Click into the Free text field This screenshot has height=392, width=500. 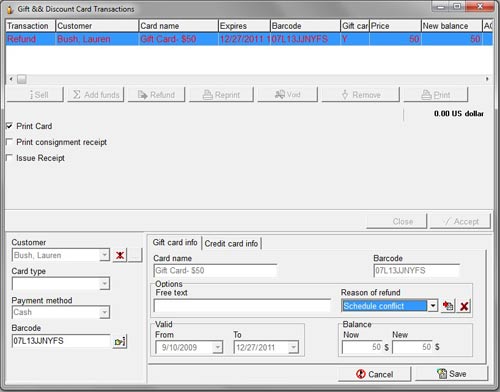[x=242, y=305]
